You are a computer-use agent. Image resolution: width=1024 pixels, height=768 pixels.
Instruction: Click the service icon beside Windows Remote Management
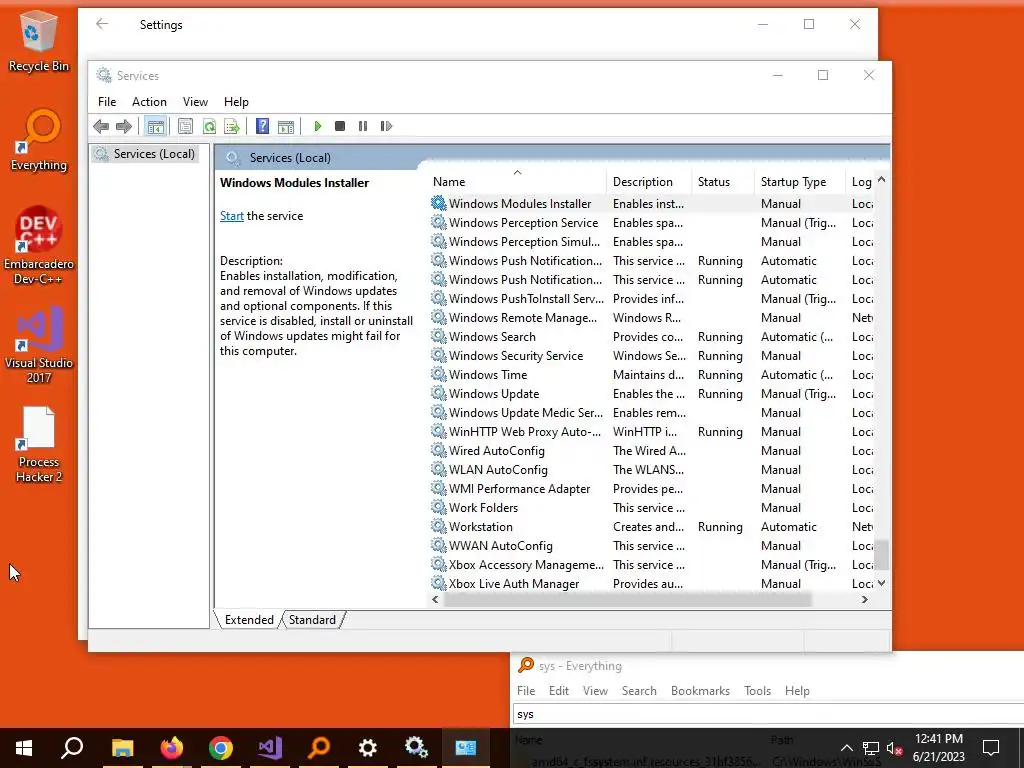tap(438, 317)
